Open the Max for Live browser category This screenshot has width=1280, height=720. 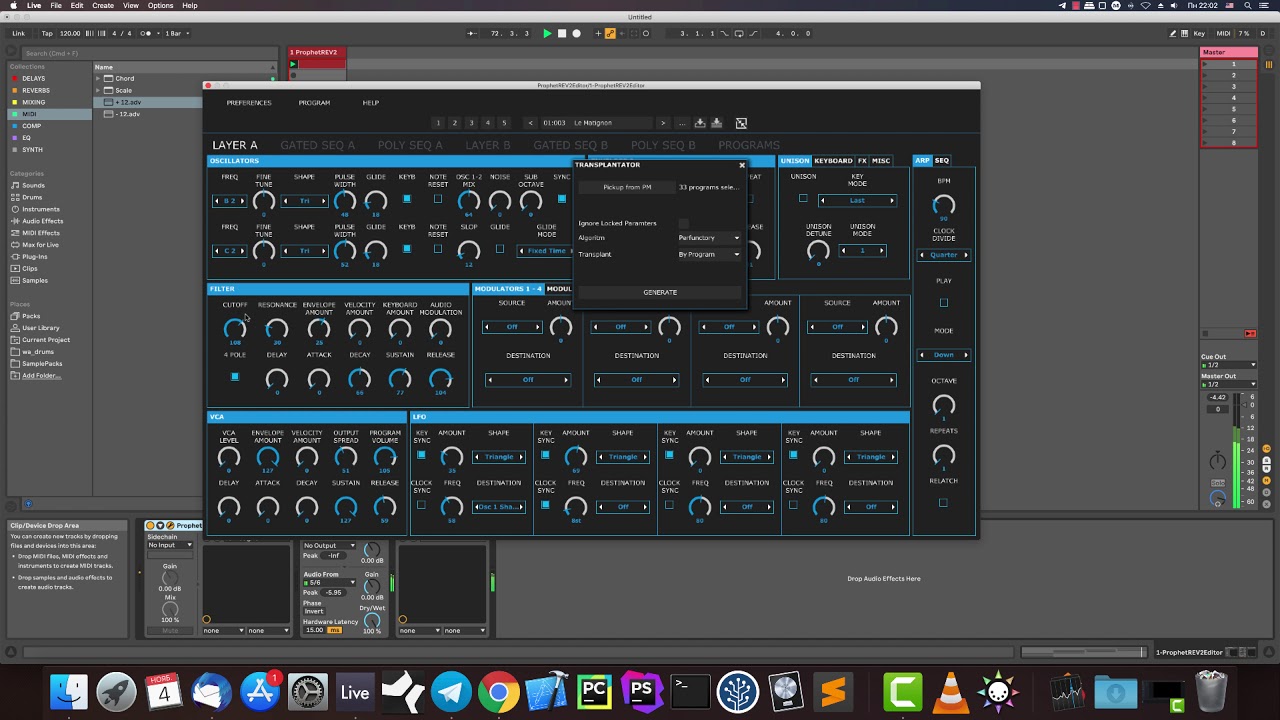(40, 245)
